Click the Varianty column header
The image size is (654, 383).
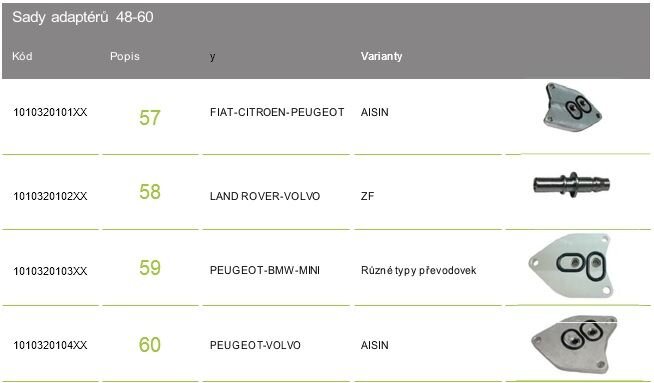(x=381, y=56)
